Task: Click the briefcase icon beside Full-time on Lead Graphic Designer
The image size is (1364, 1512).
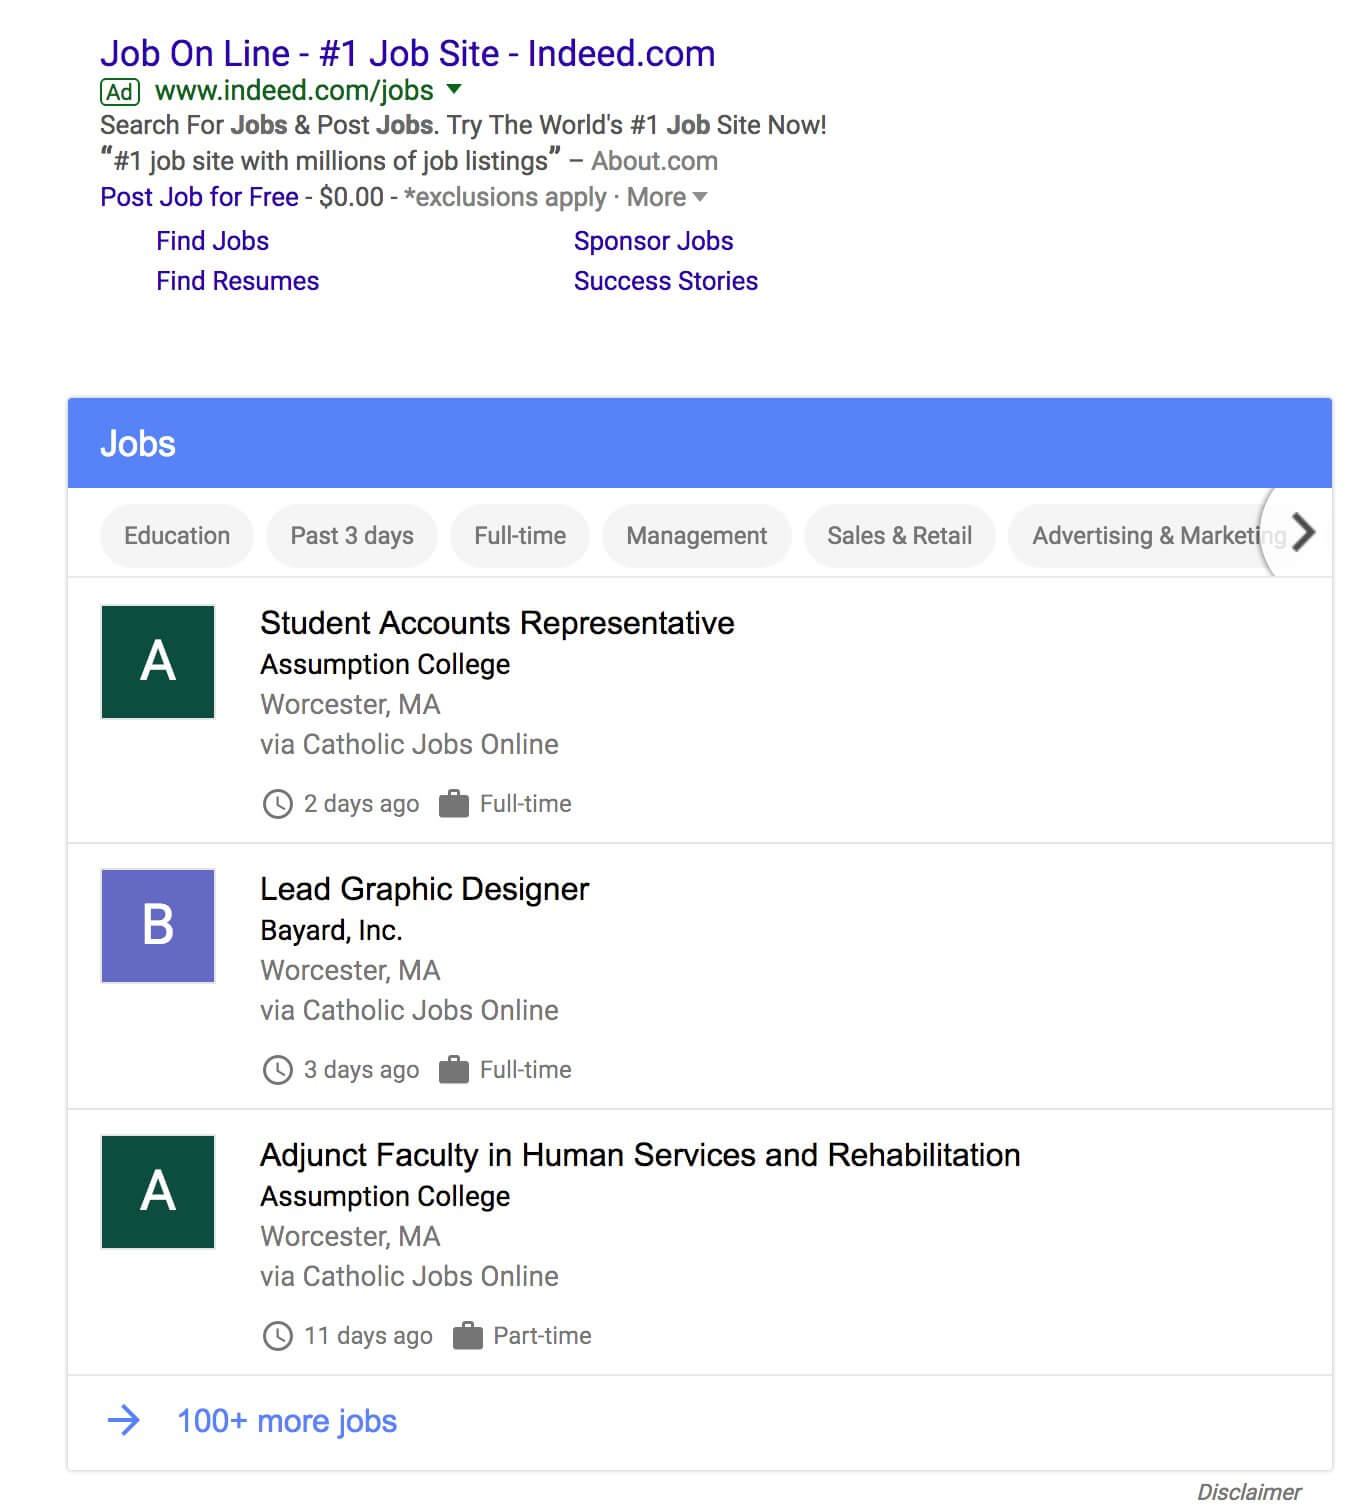Action: [x=455, y=1069]
